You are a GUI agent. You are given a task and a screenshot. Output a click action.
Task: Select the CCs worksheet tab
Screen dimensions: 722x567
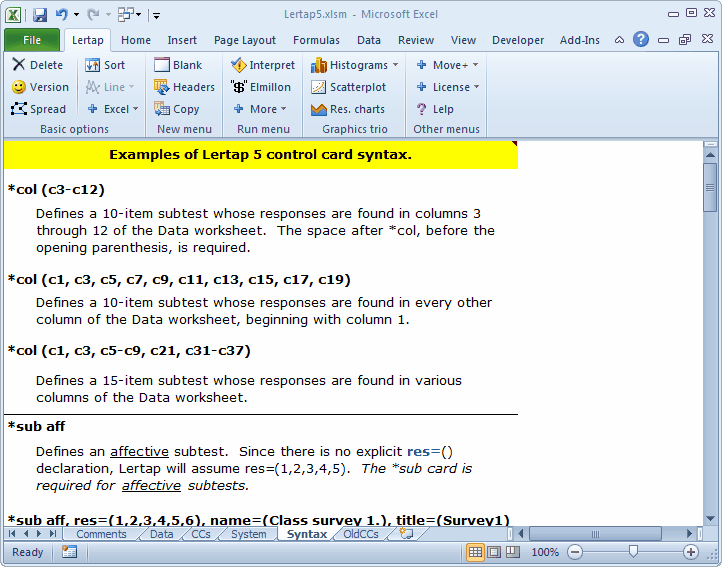click(x=201, y=534)
